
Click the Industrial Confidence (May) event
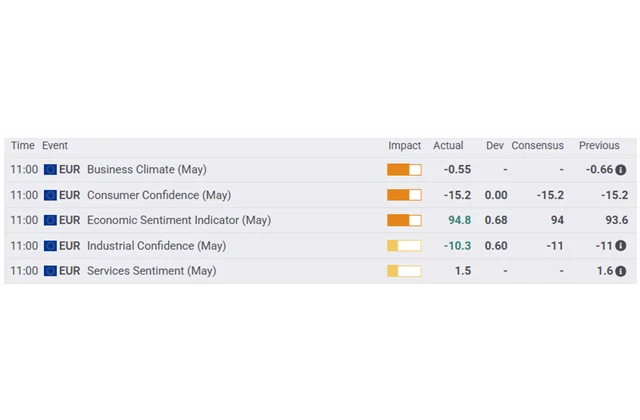(157, 246)
